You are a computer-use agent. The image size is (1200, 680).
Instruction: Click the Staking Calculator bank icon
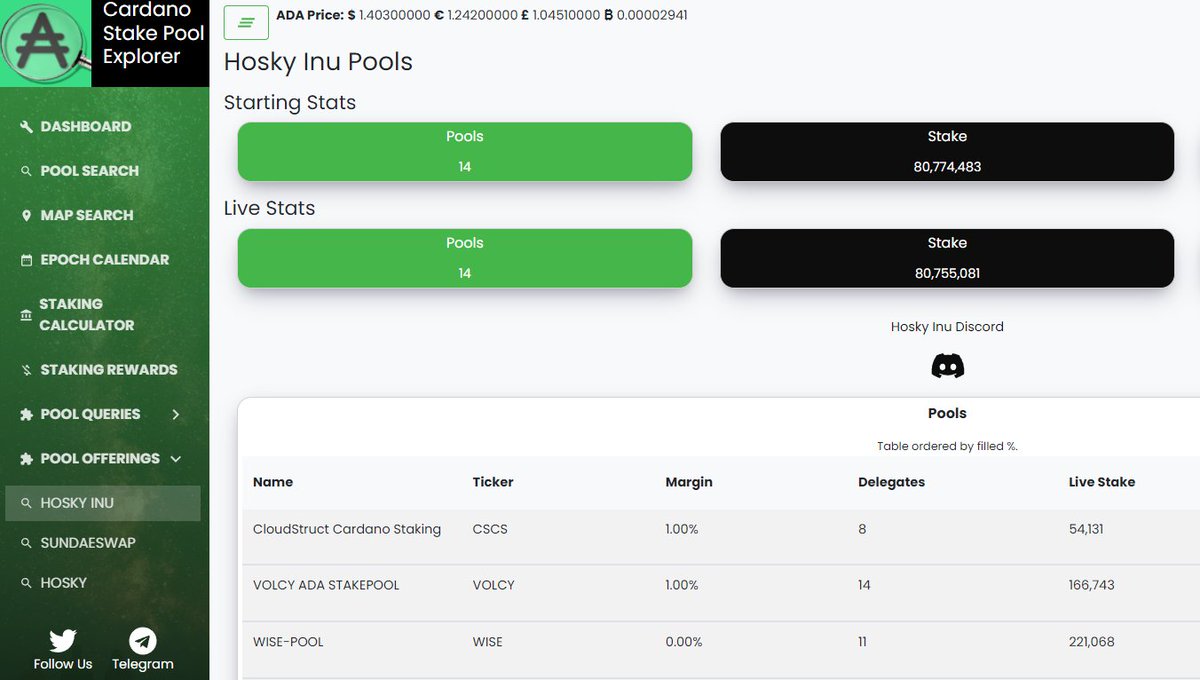[26, 315]
